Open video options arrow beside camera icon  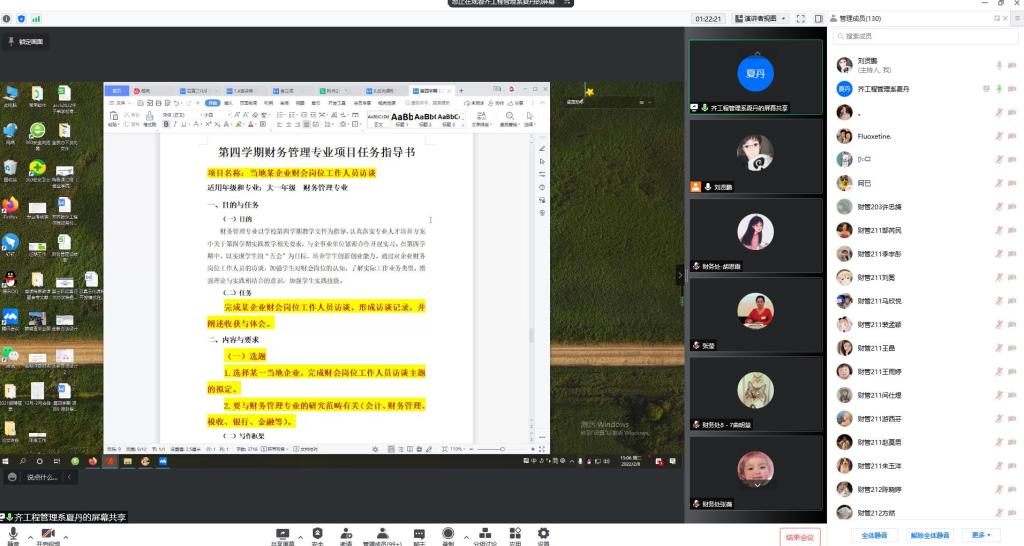[x=66, y=538]
